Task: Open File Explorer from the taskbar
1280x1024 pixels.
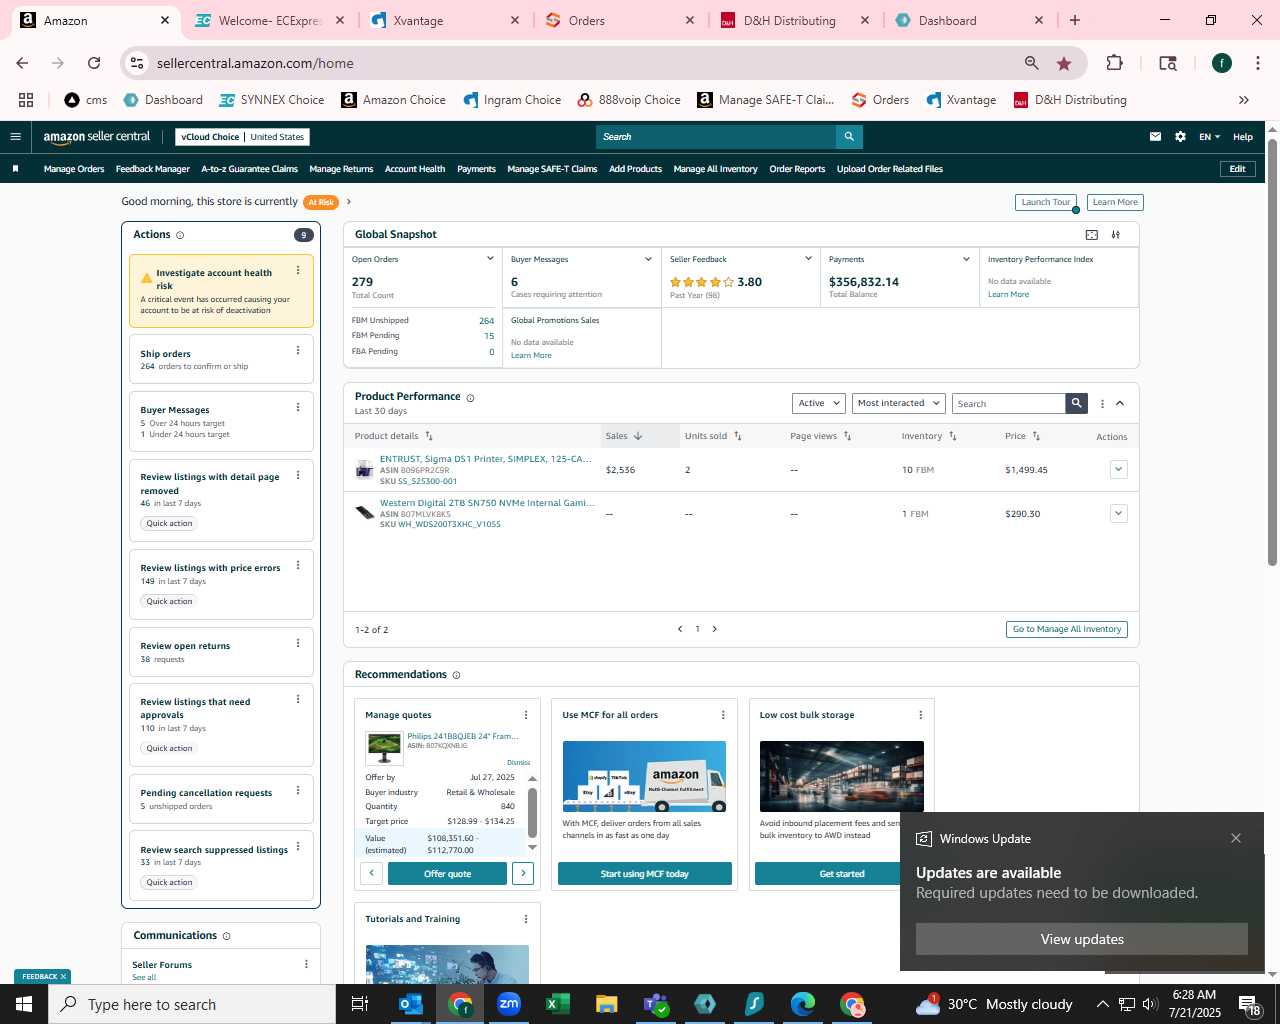Action: click(606, 1004)
